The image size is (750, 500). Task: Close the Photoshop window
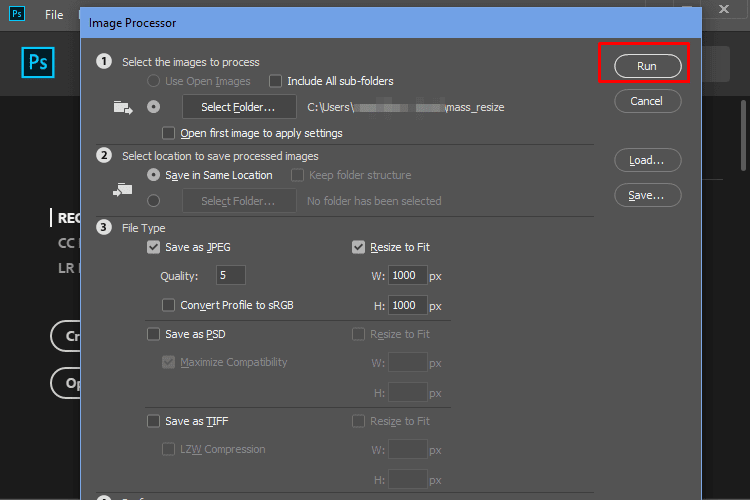coord(724,9)
